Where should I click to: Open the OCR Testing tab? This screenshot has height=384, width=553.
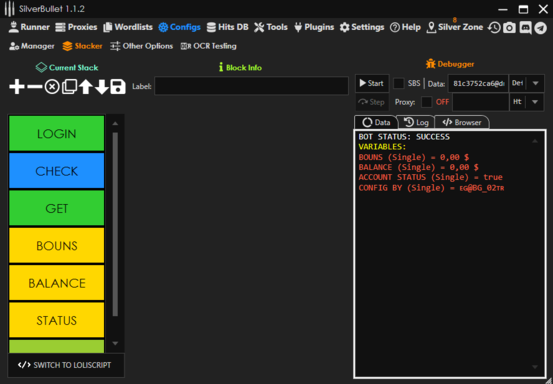[208, 46]
